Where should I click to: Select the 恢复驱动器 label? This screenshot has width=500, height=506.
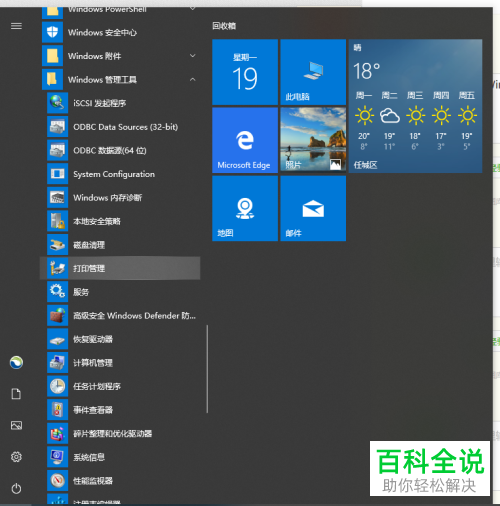(93, 339)
